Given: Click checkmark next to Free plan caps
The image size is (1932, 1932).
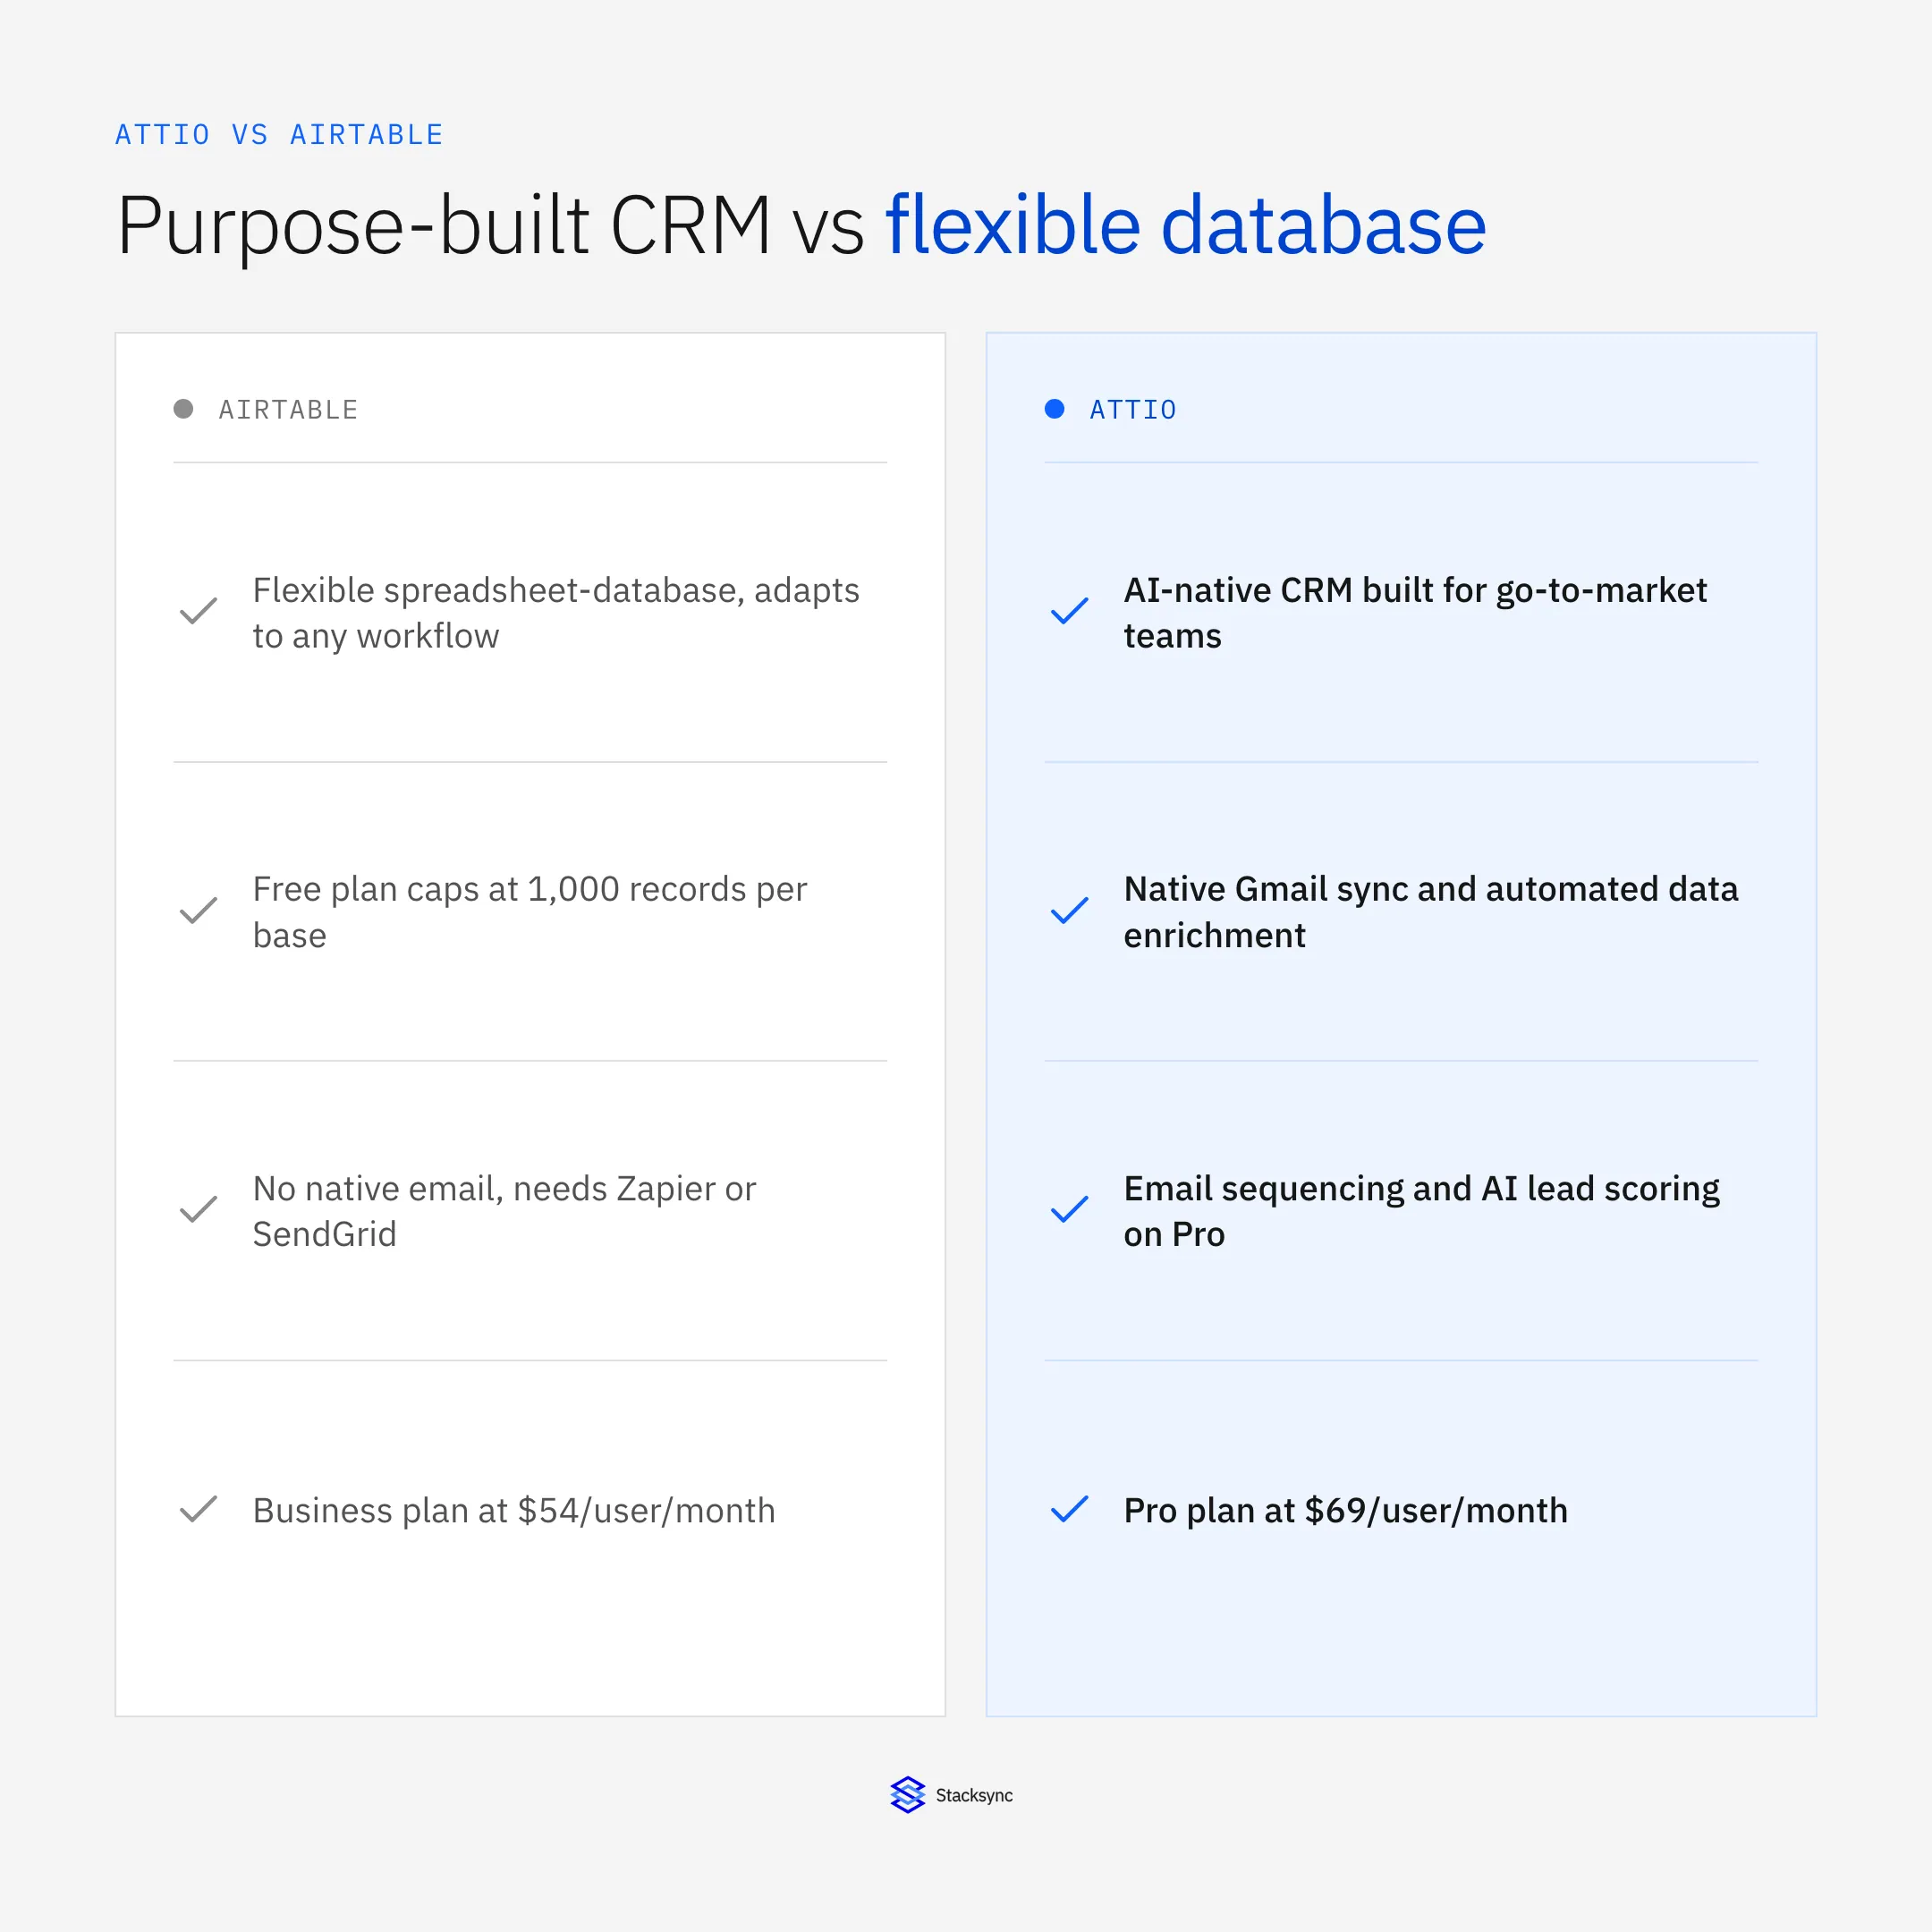Looking at the screenshot, I should (x=198, y=910).
